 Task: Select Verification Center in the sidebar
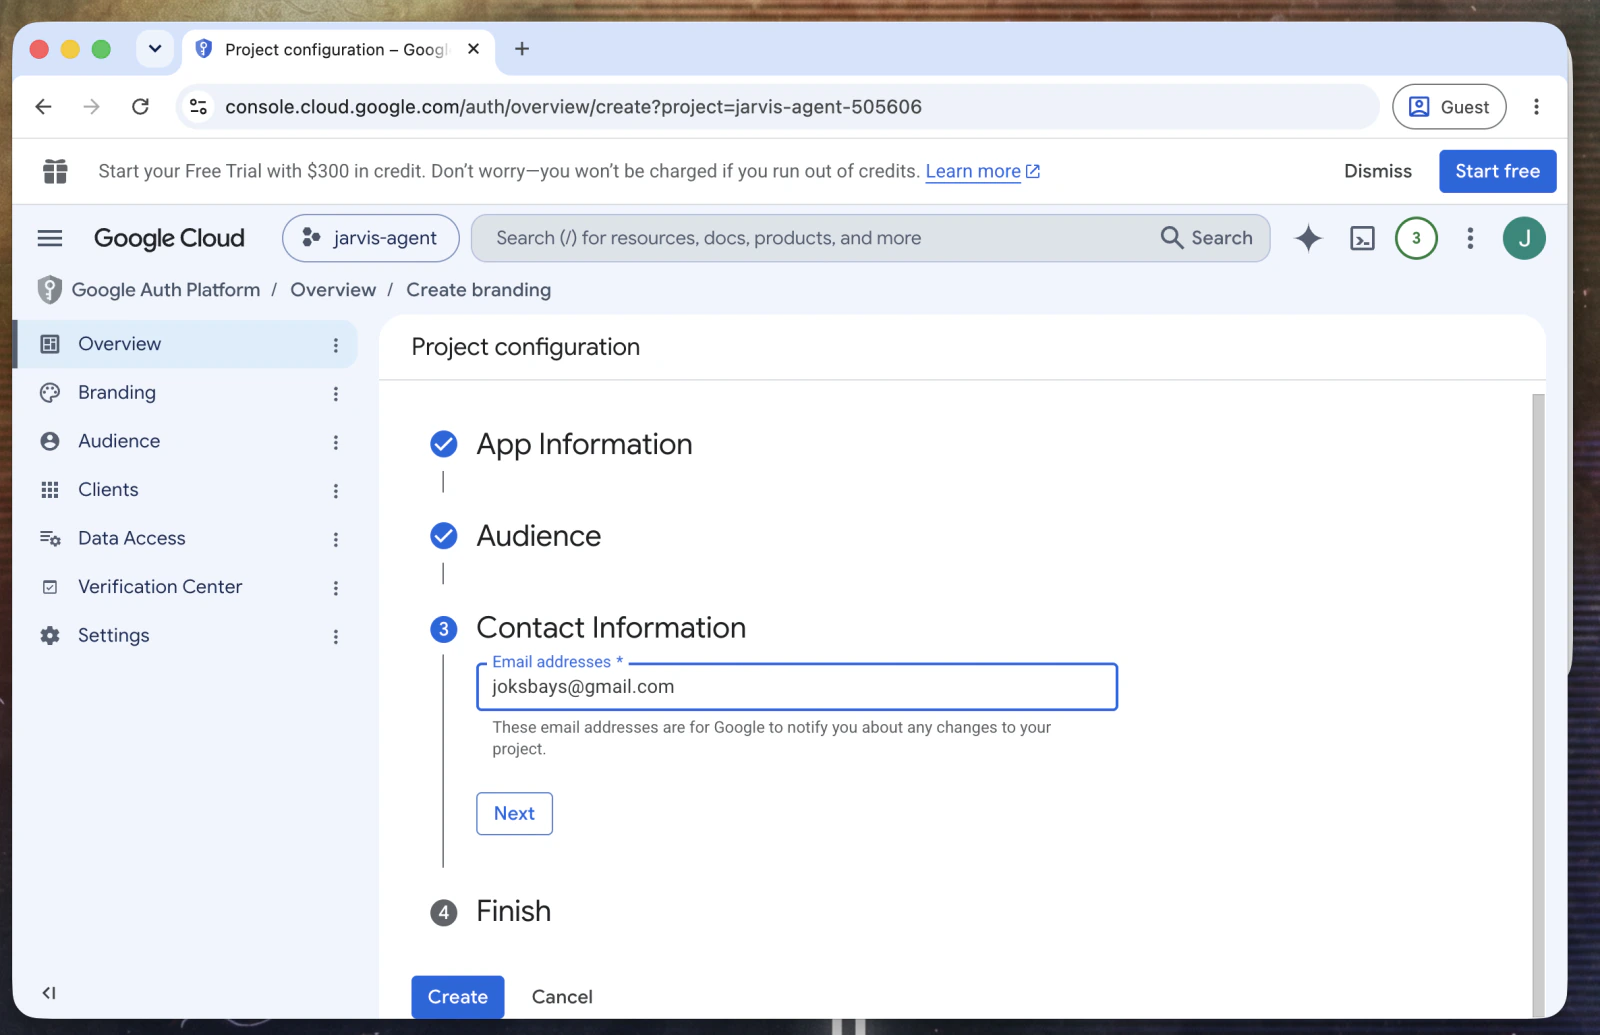coord(187,587)
